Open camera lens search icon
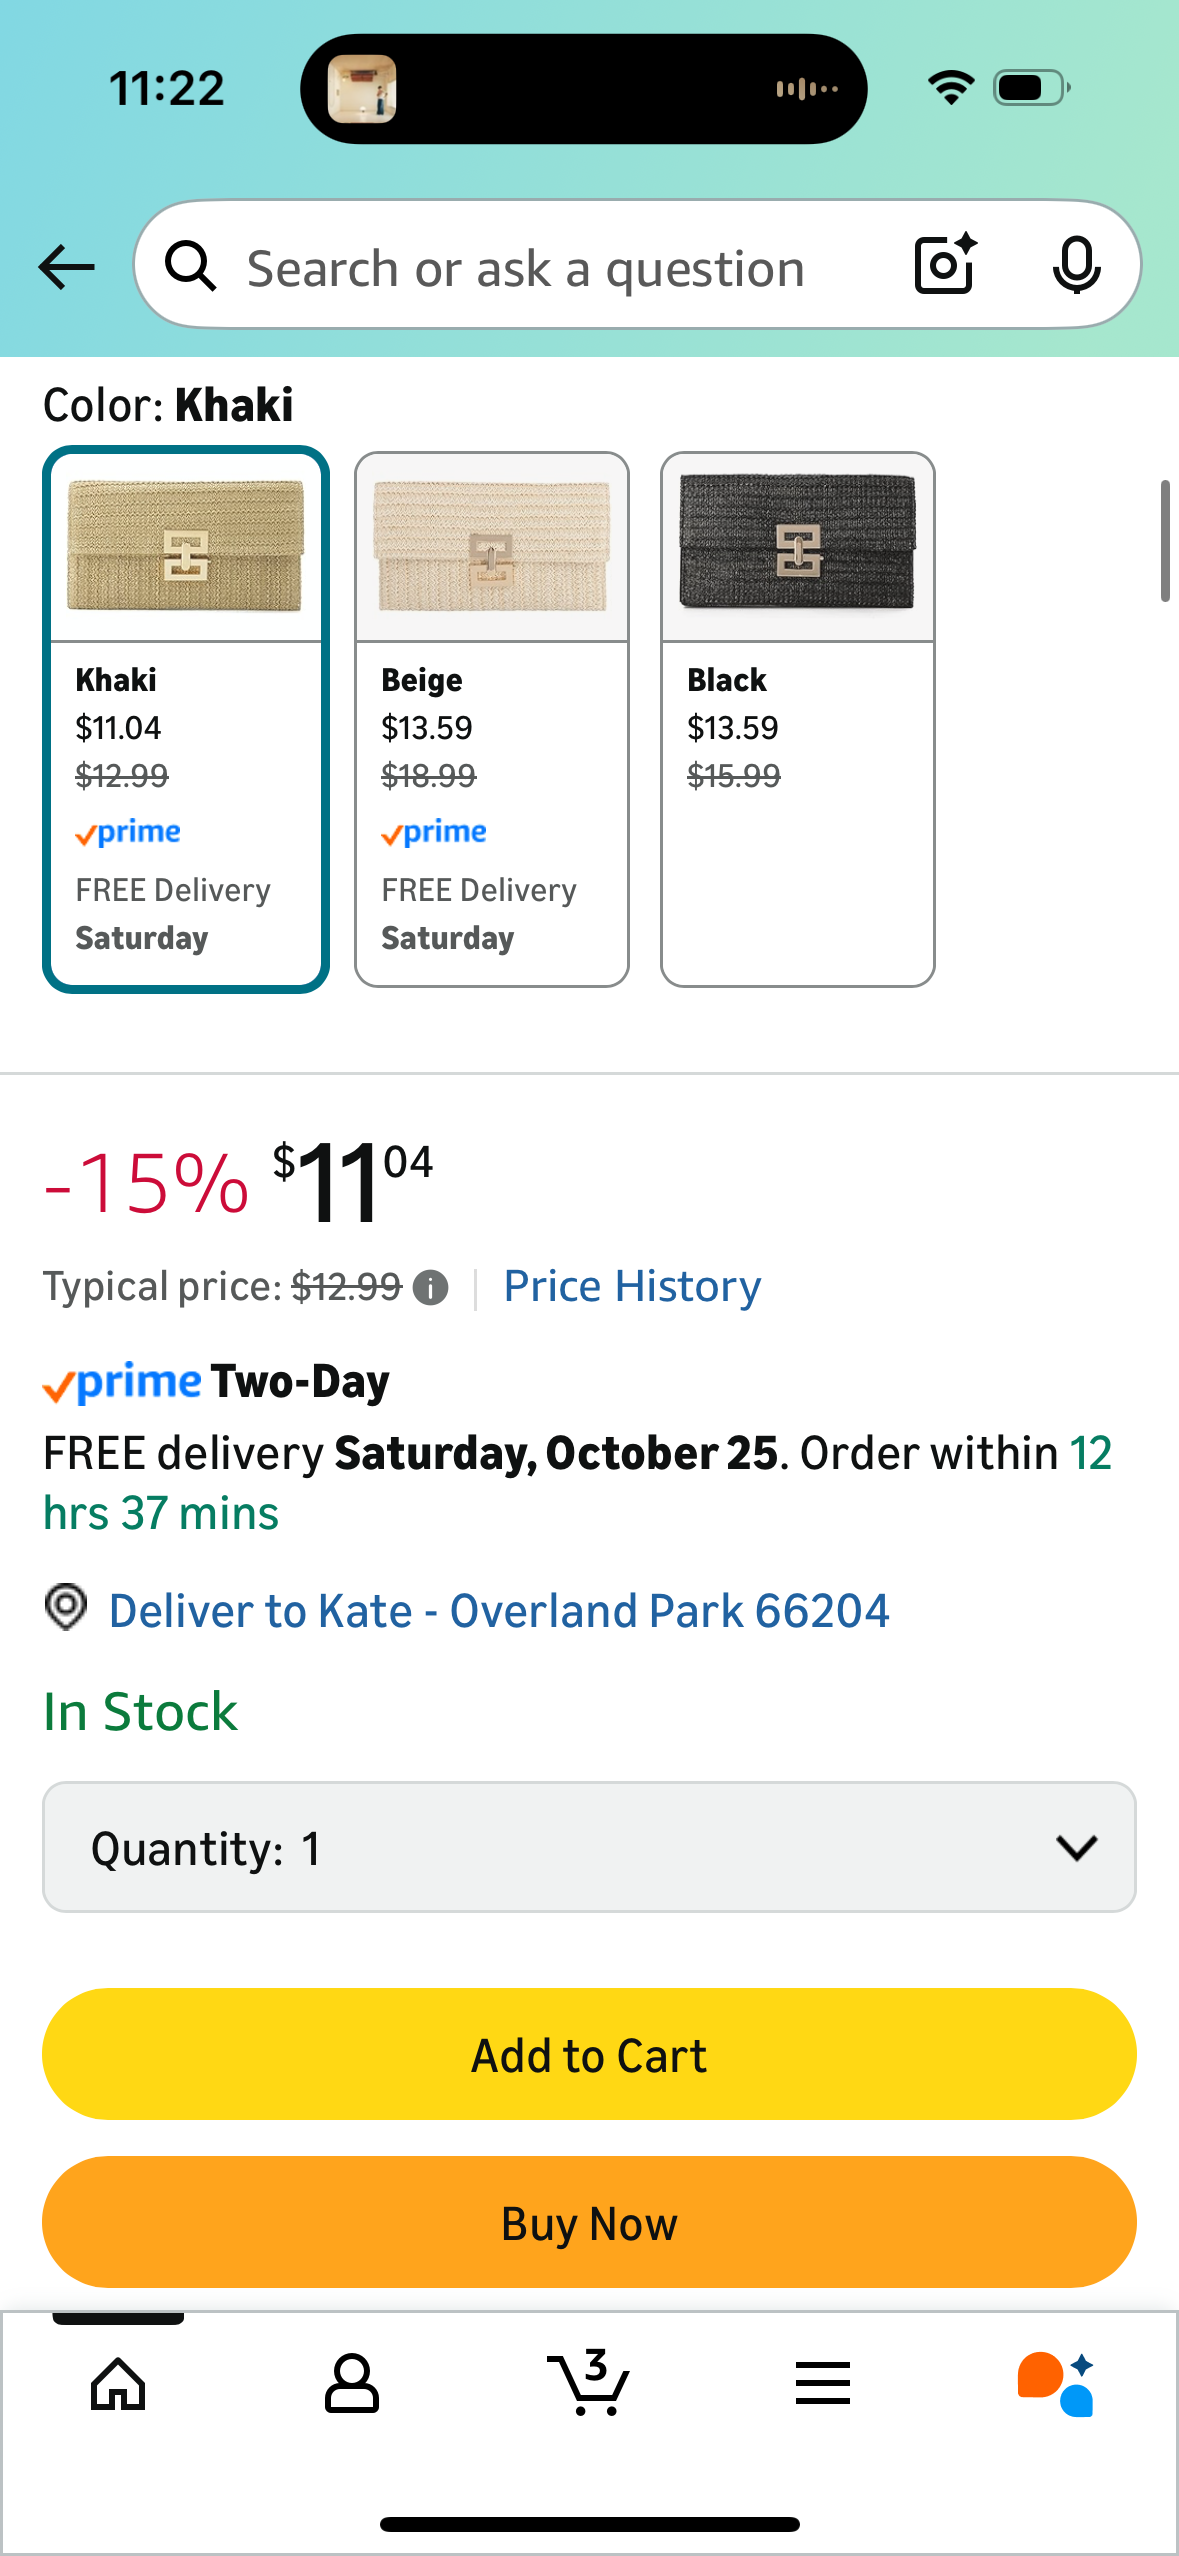The height and width of the screenshot is (2556, 1179). [x=945, y=265]
